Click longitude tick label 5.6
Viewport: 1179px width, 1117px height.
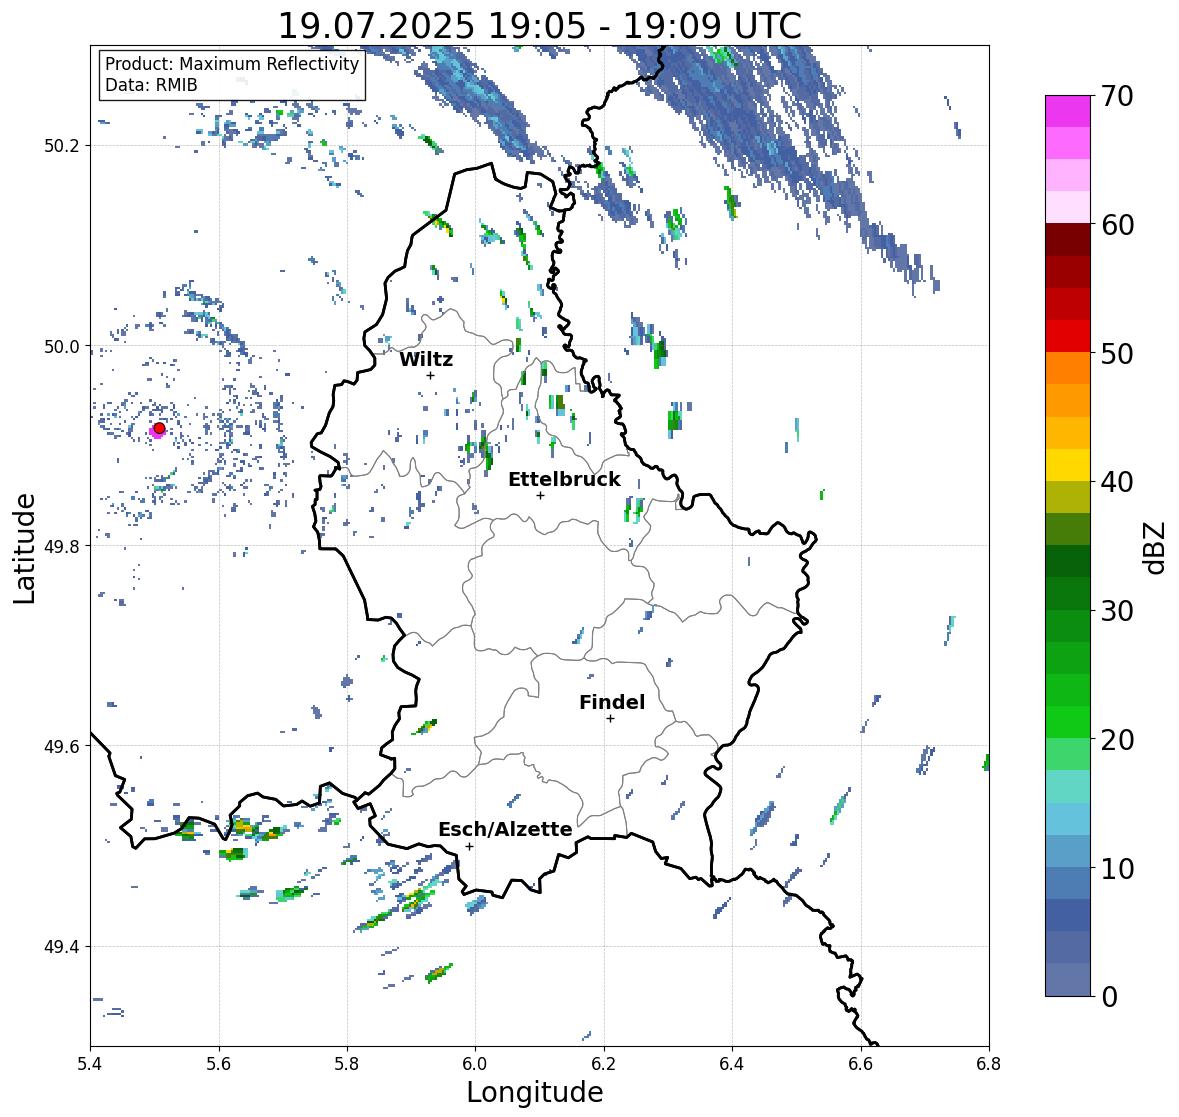[x=219, y=1063]
